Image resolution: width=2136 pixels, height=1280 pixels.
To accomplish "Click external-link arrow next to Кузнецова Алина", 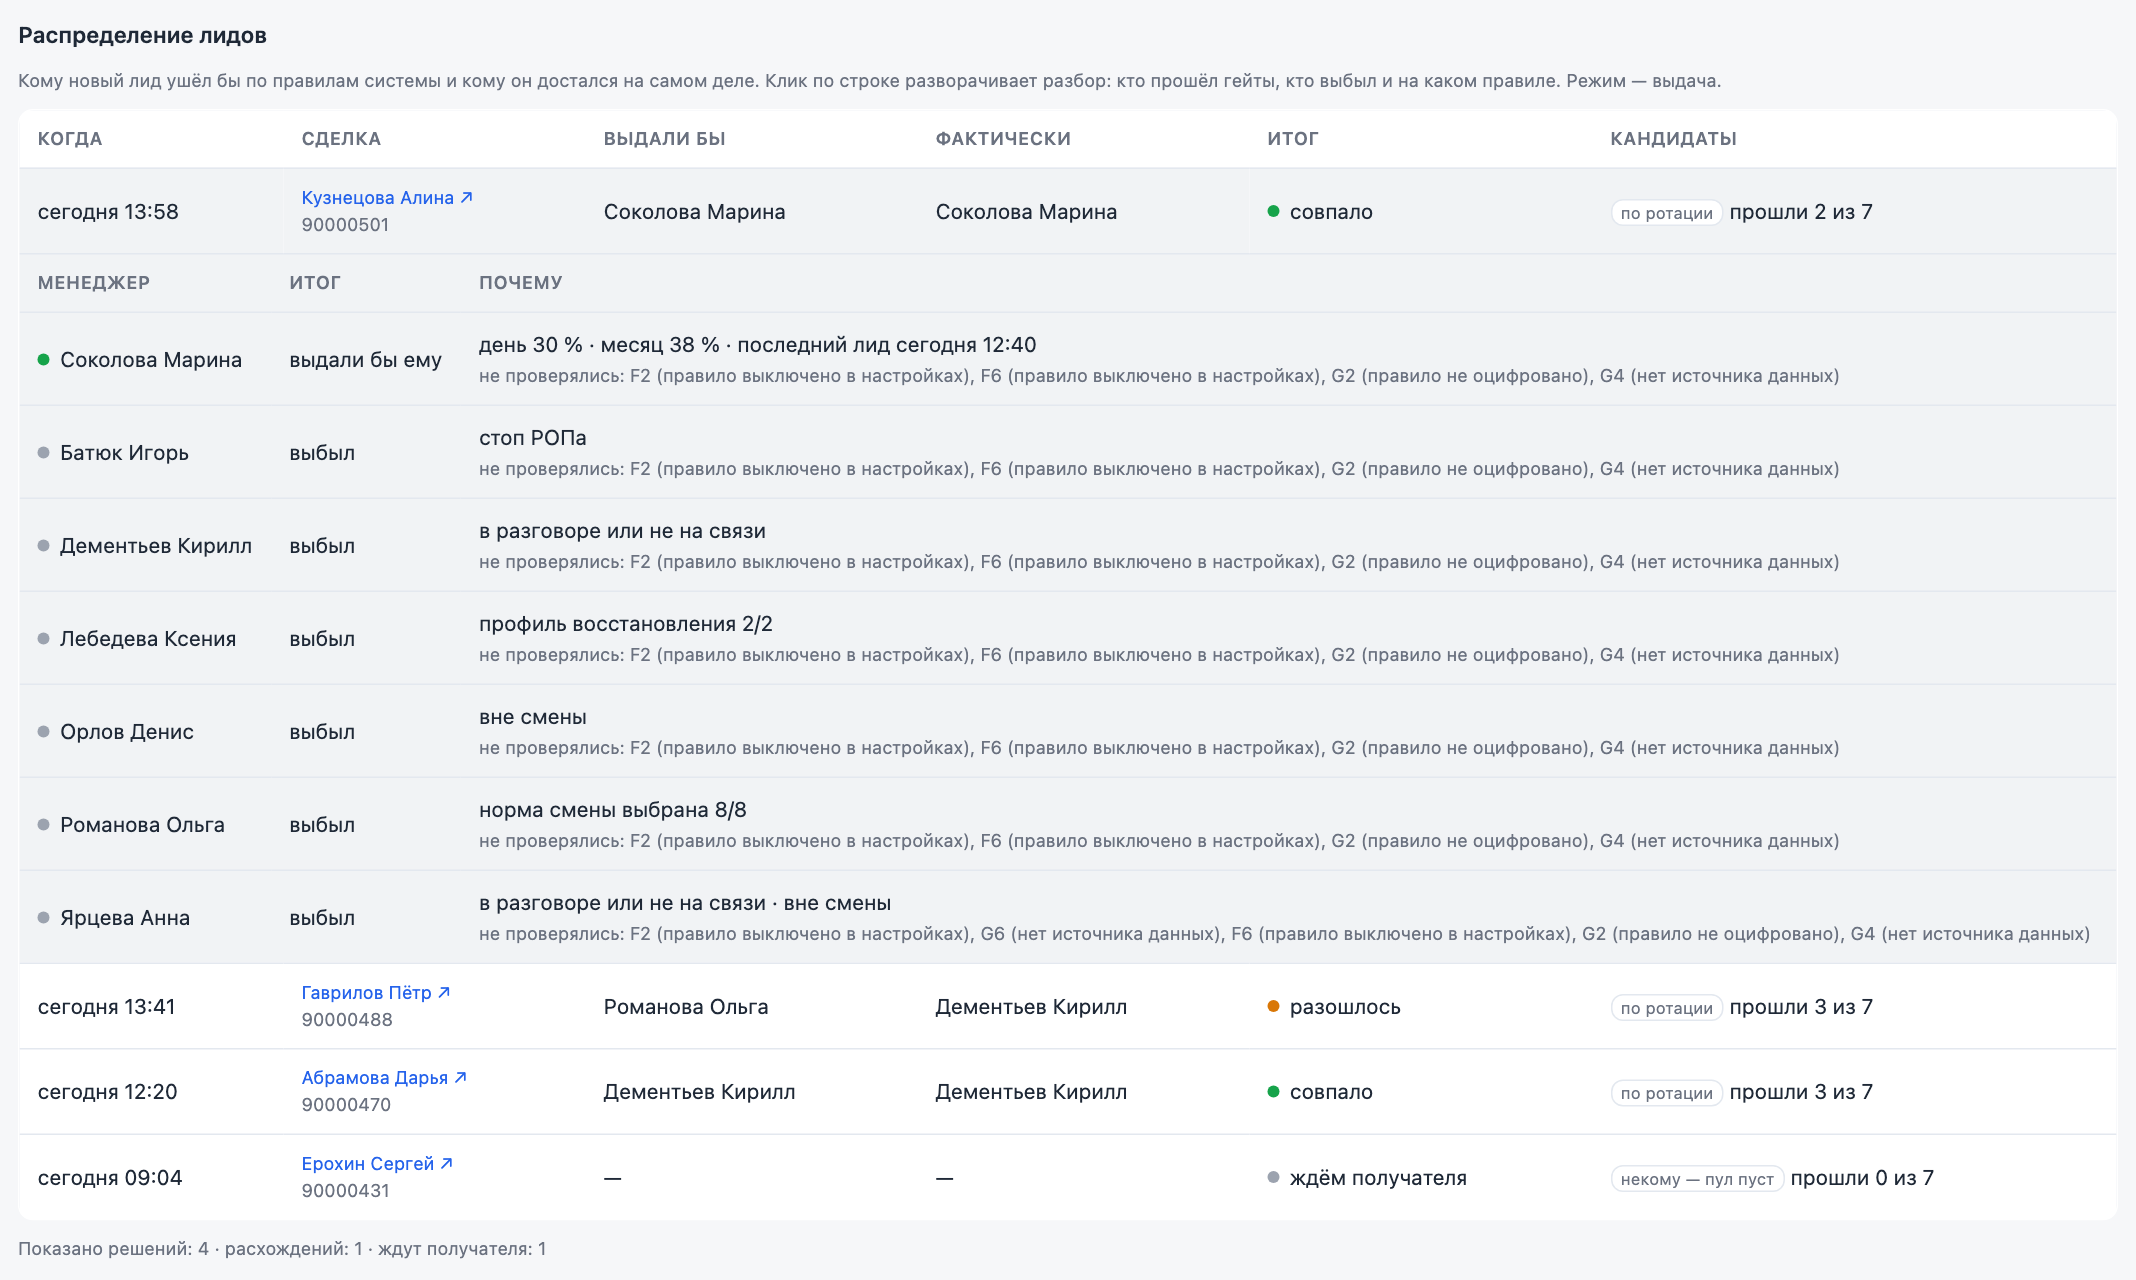I will coord(466,198).
